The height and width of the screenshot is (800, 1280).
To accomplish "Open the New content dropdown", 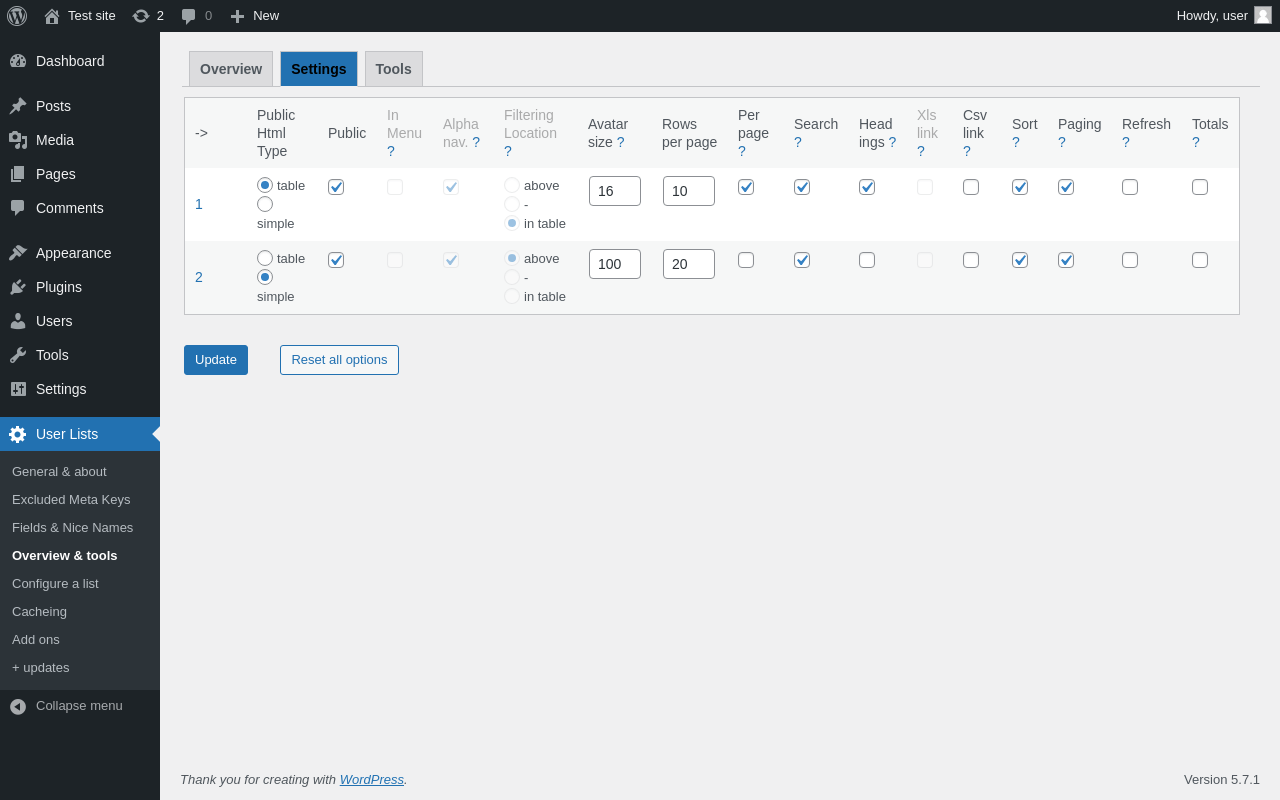I will tap(254, 16).
